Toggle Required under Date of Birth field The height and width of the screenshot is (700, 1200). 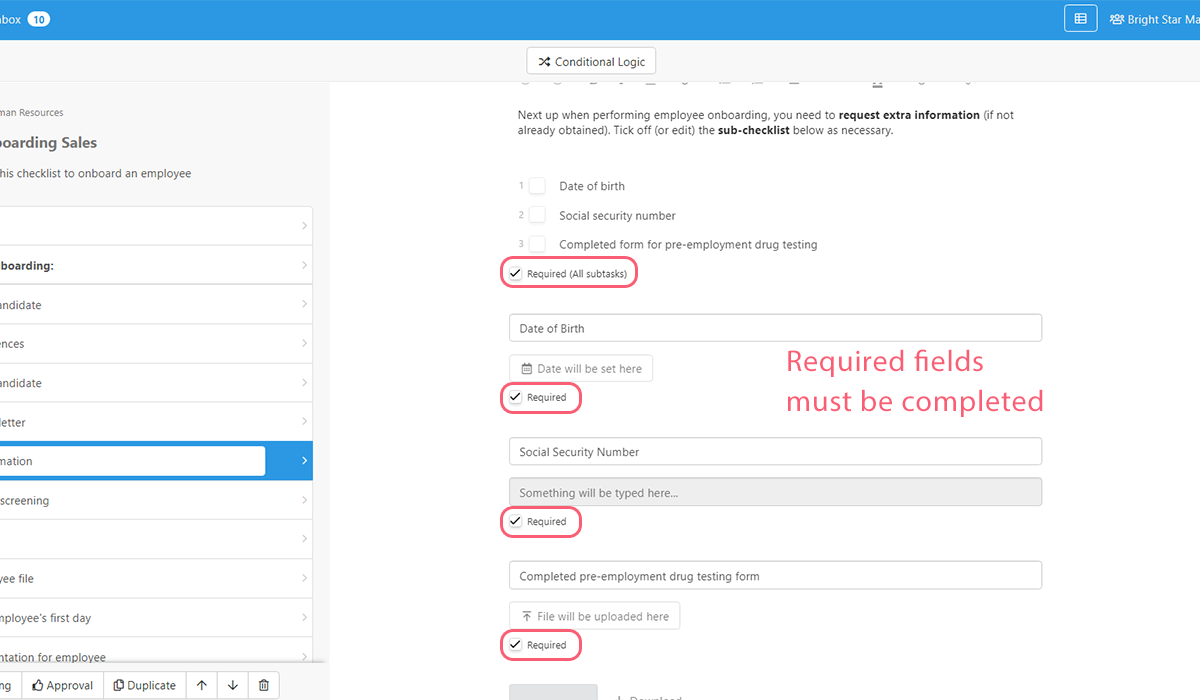pos(515,397)
